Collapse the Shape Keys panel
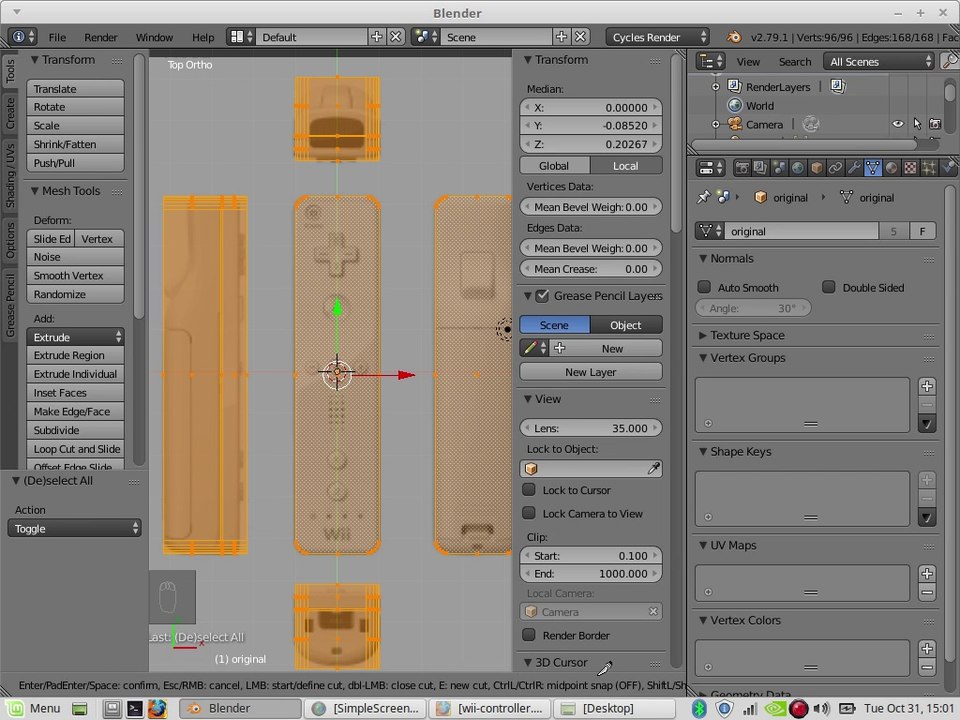Screen dimensions: 960x720 pyautogui.click(x=703, y=452)
